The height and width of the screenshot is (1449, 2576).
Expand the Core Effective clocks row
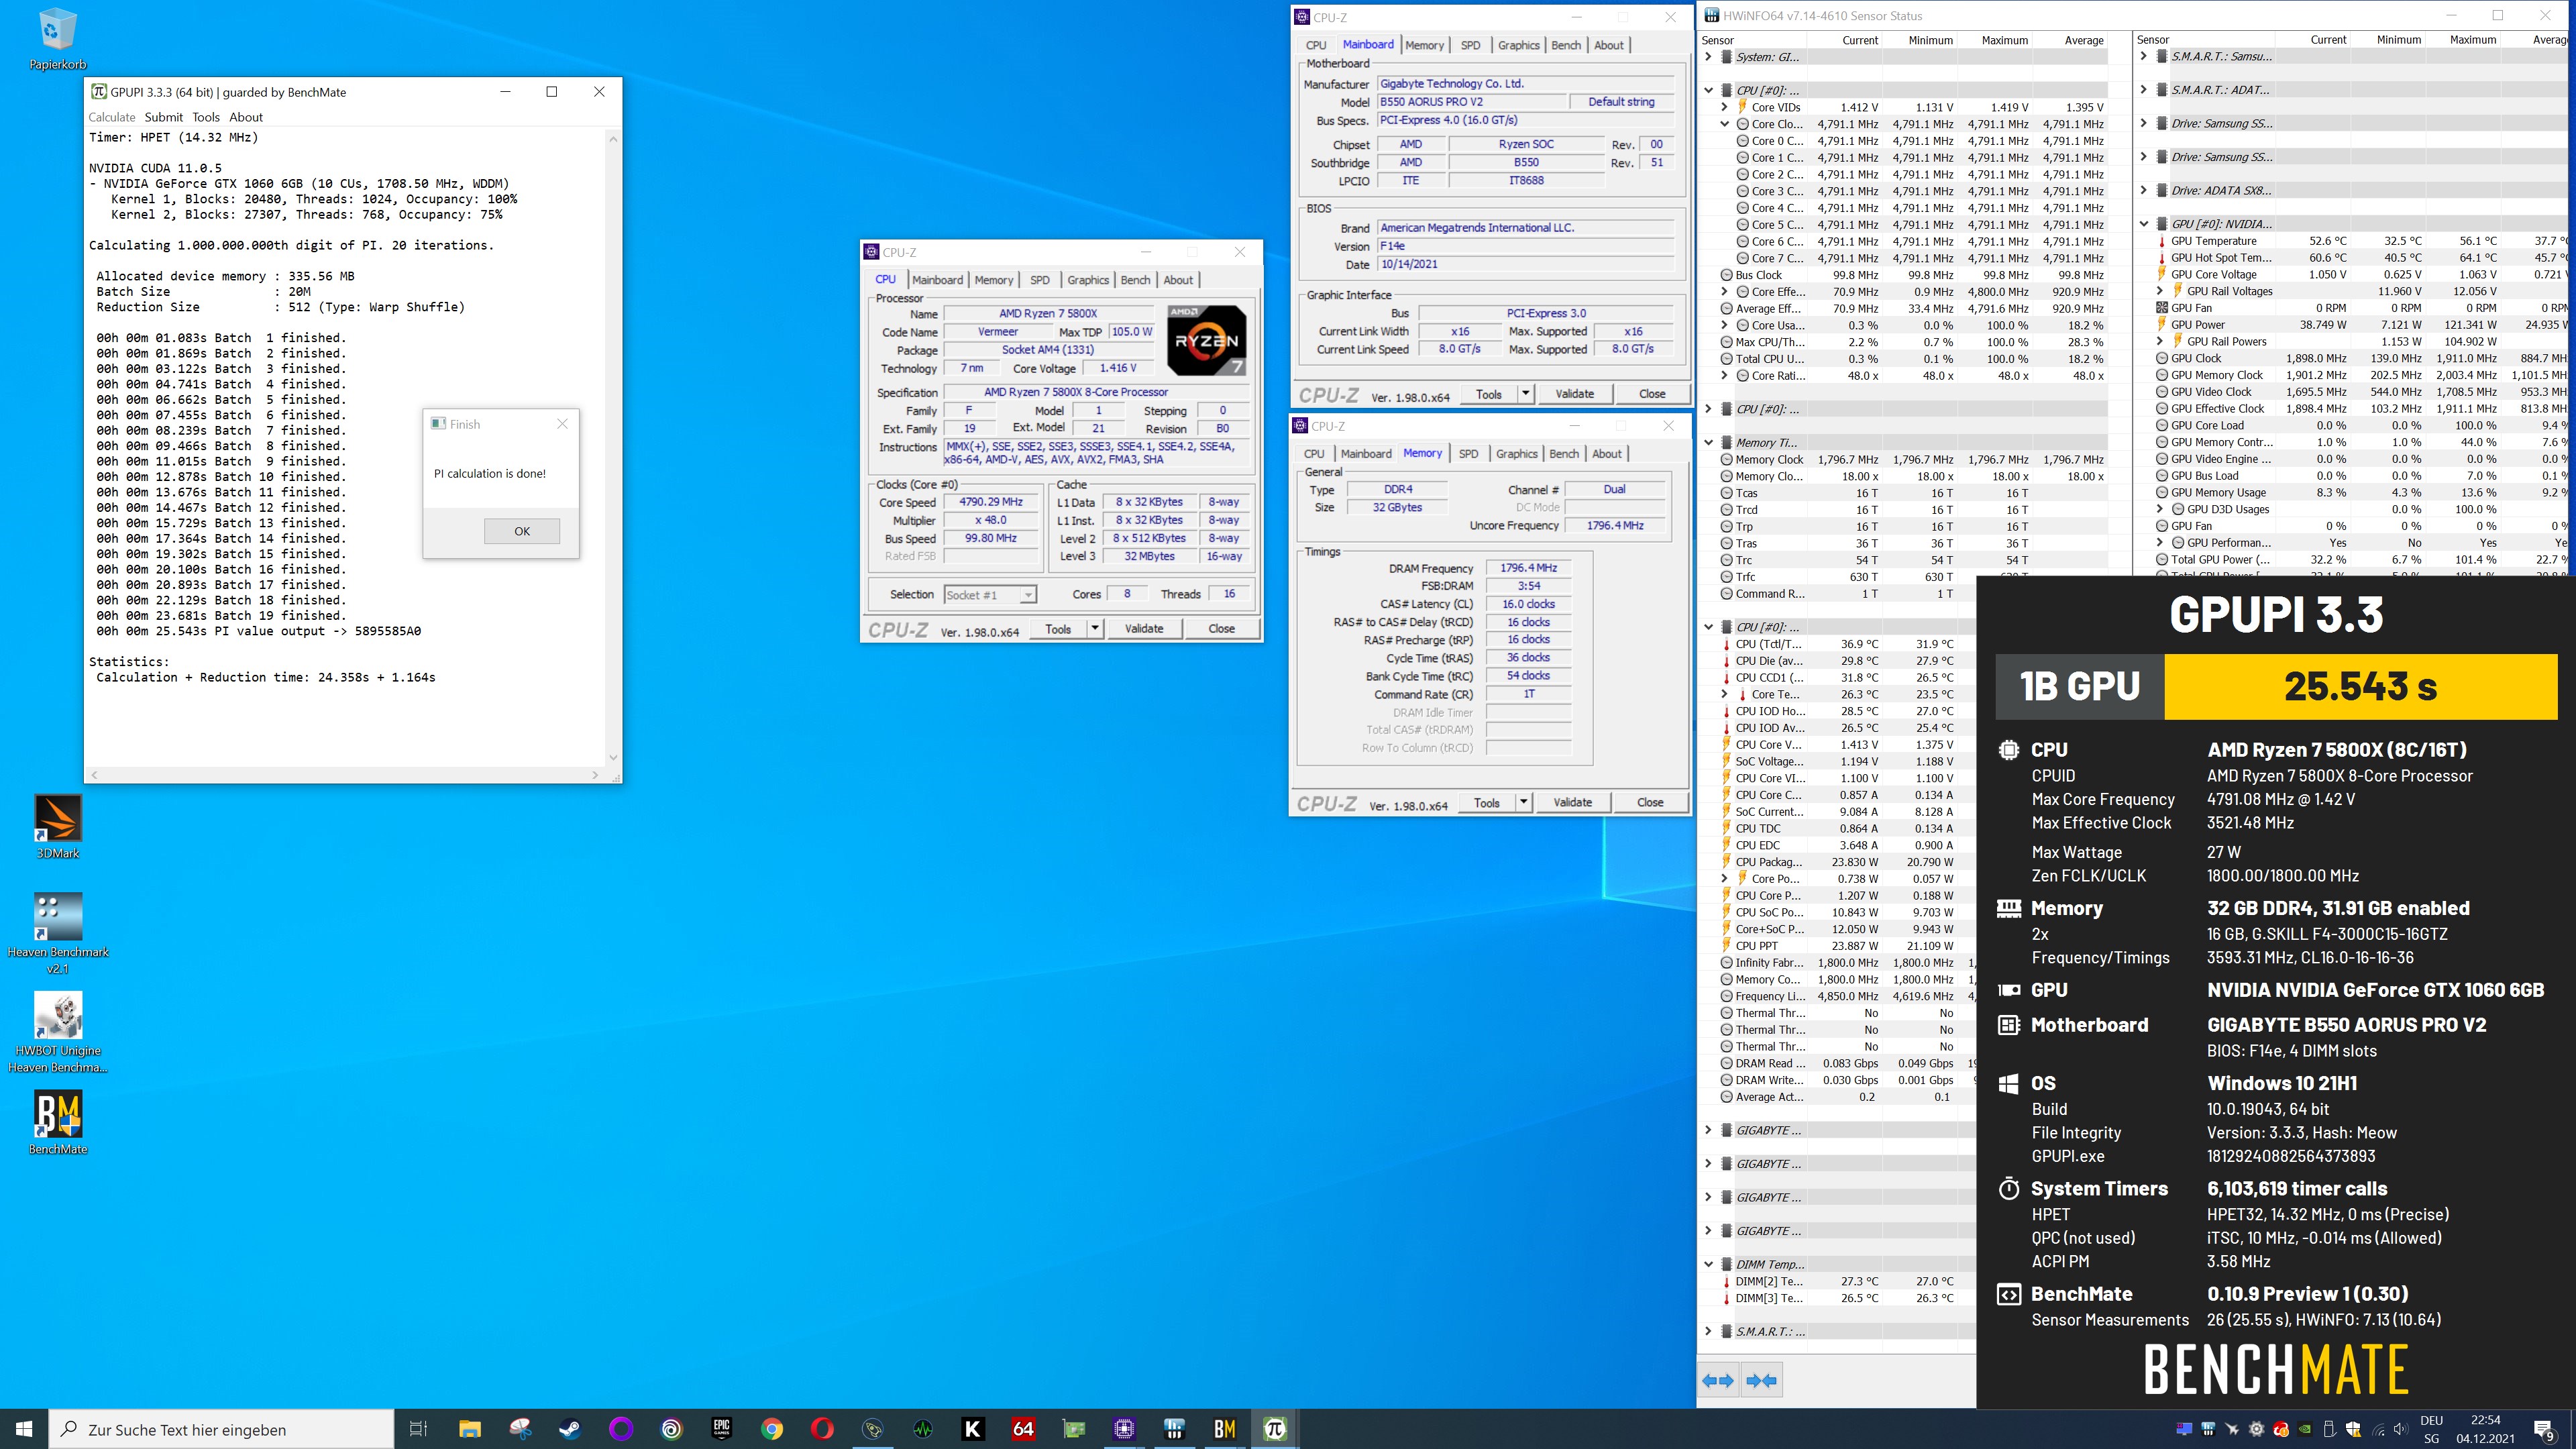click(x=1724, y=292)
